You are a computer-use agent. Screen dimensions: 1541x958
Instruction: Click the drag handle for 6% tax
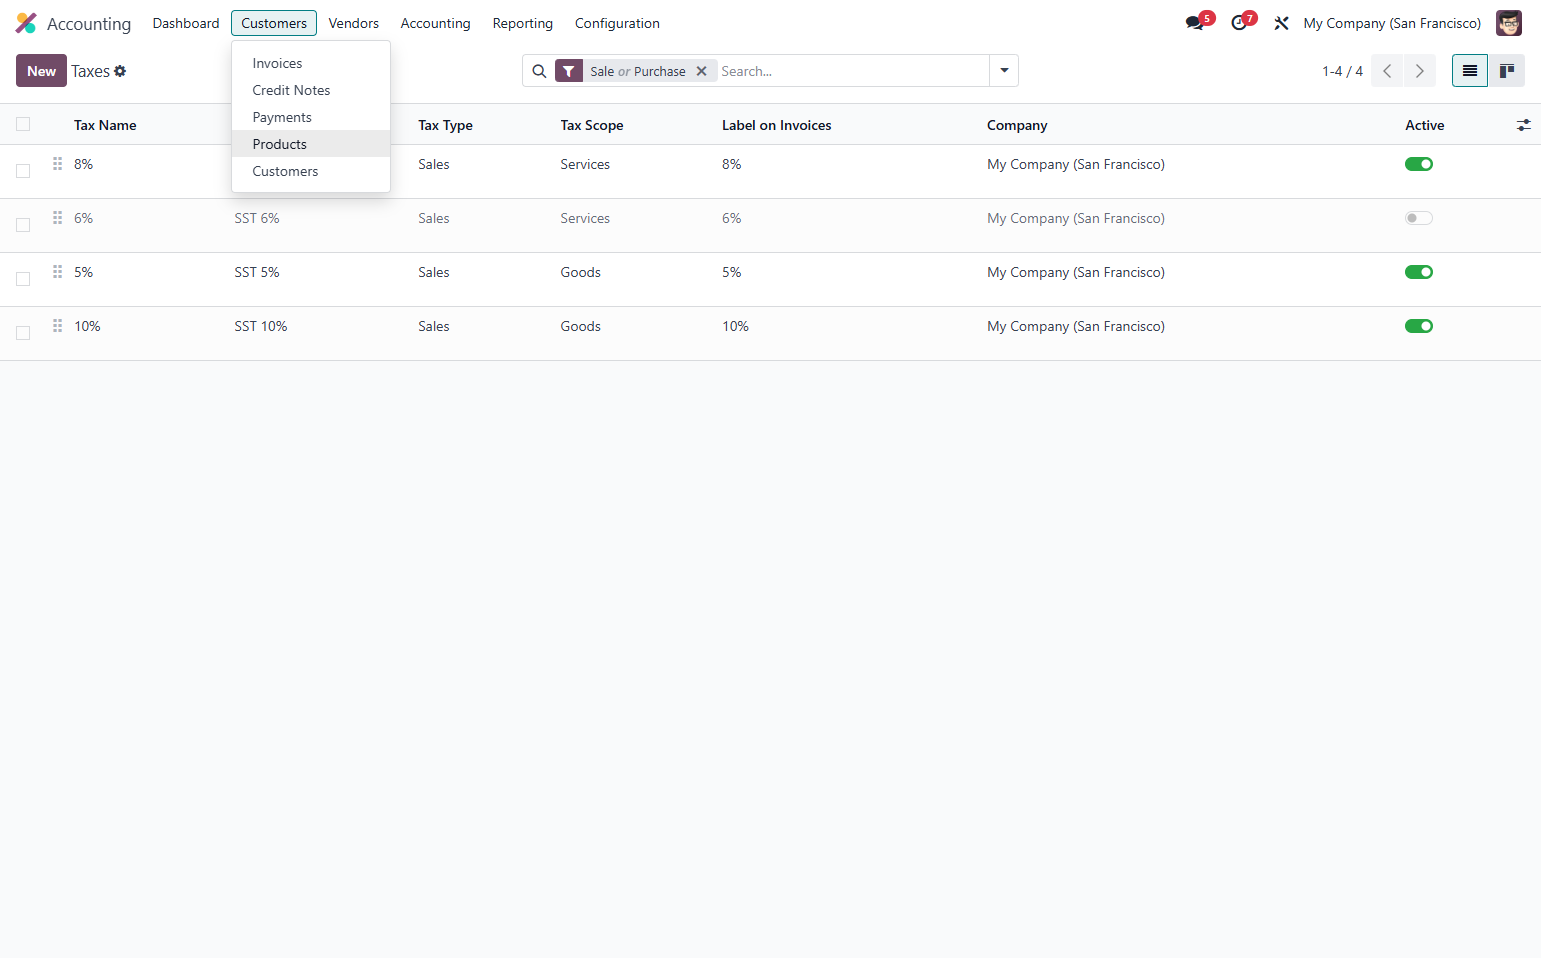tap(57, 218)
